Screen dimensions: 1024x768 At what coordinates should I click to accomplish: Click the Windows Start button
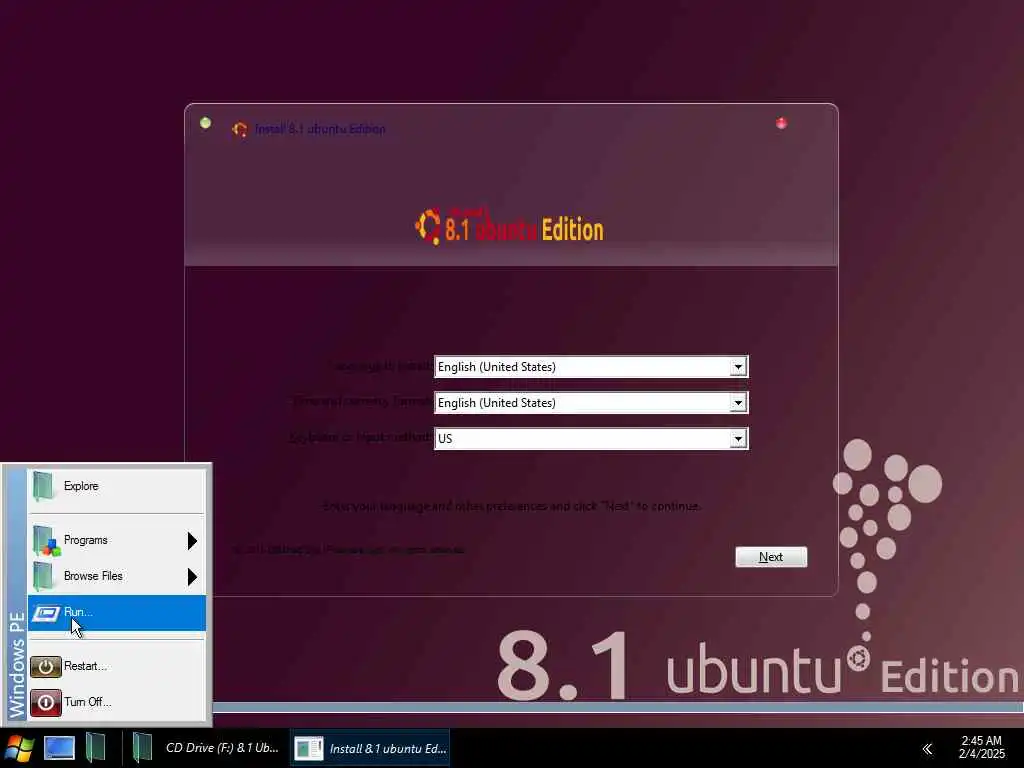19,748
